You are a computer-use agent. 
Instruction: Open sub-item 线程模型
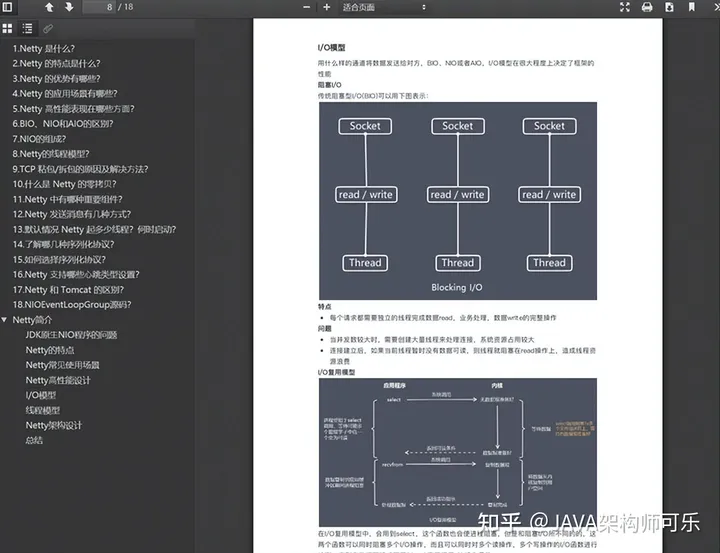click(43, 410)
